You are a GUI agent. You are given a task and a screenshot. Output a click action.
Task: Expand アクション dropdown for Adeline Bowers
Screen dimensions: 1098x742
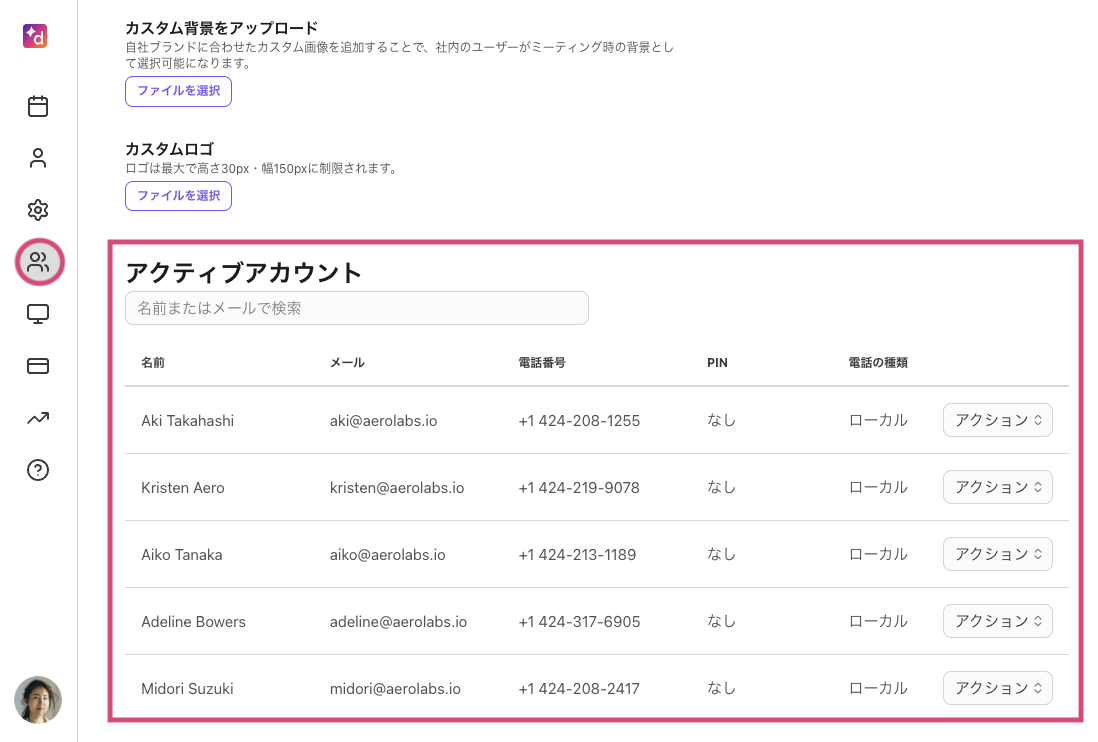click(997, 621)
